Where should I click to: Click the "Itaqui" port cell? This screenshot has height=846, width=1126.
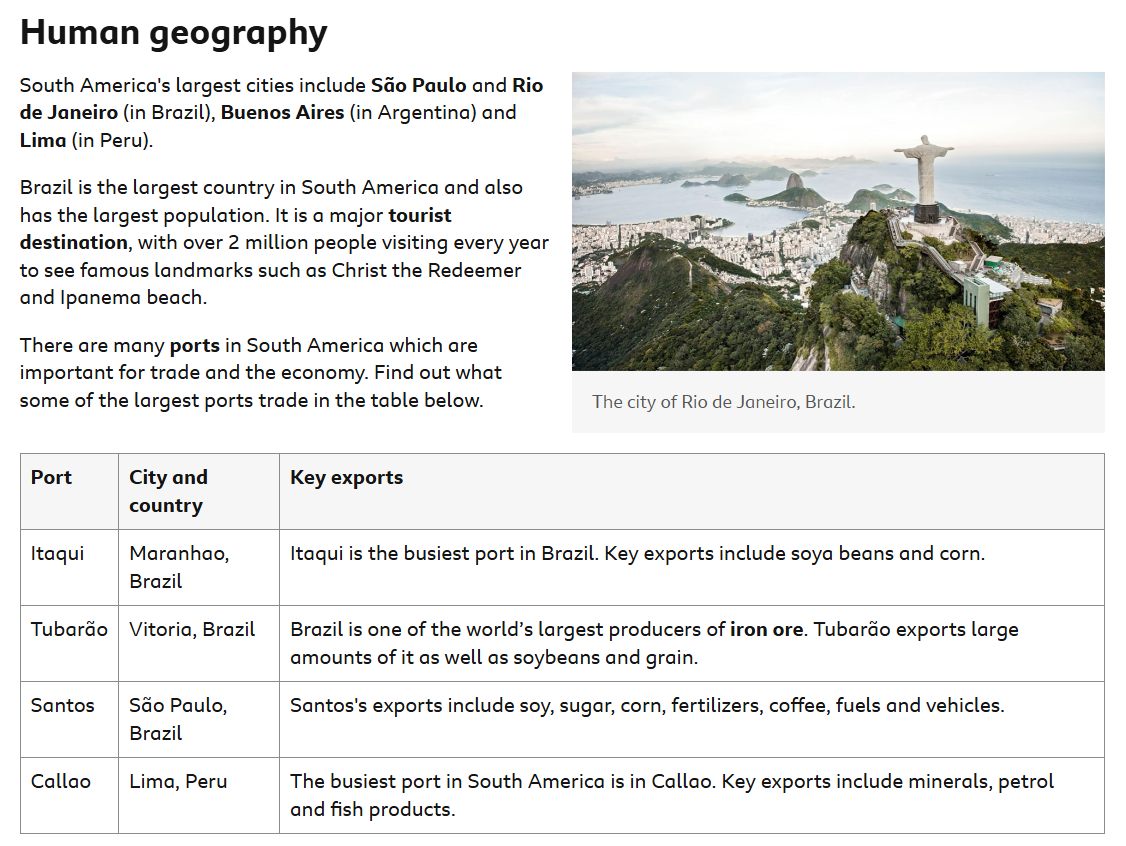[x=69, y=567]
